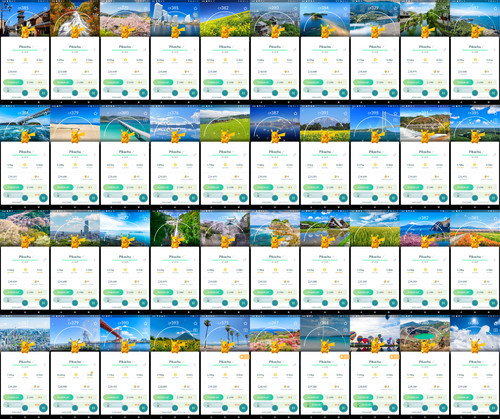Select the Pikachu on the river aerial background

pyautogui.click(x=375, y=31)
